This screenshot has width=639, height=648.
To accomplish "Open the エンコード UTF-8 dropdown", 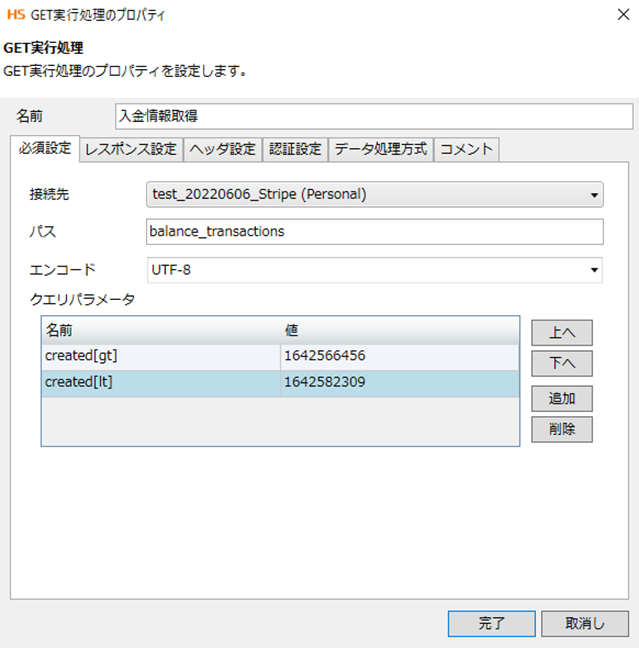I will 374,270.
